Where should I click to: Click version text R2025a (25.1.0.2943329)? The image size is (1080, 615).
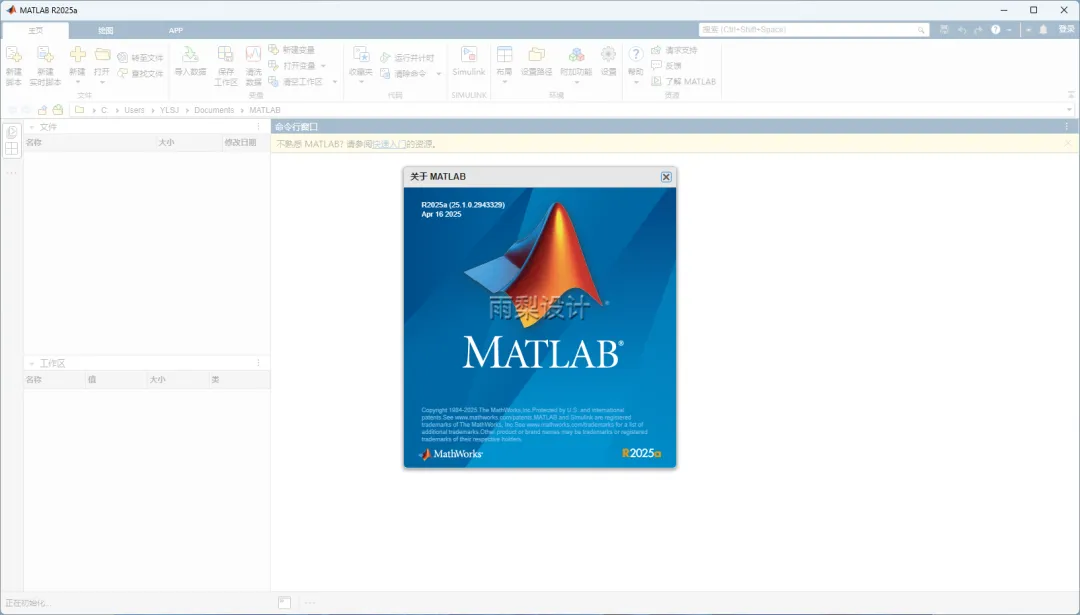tap(463, 205)
